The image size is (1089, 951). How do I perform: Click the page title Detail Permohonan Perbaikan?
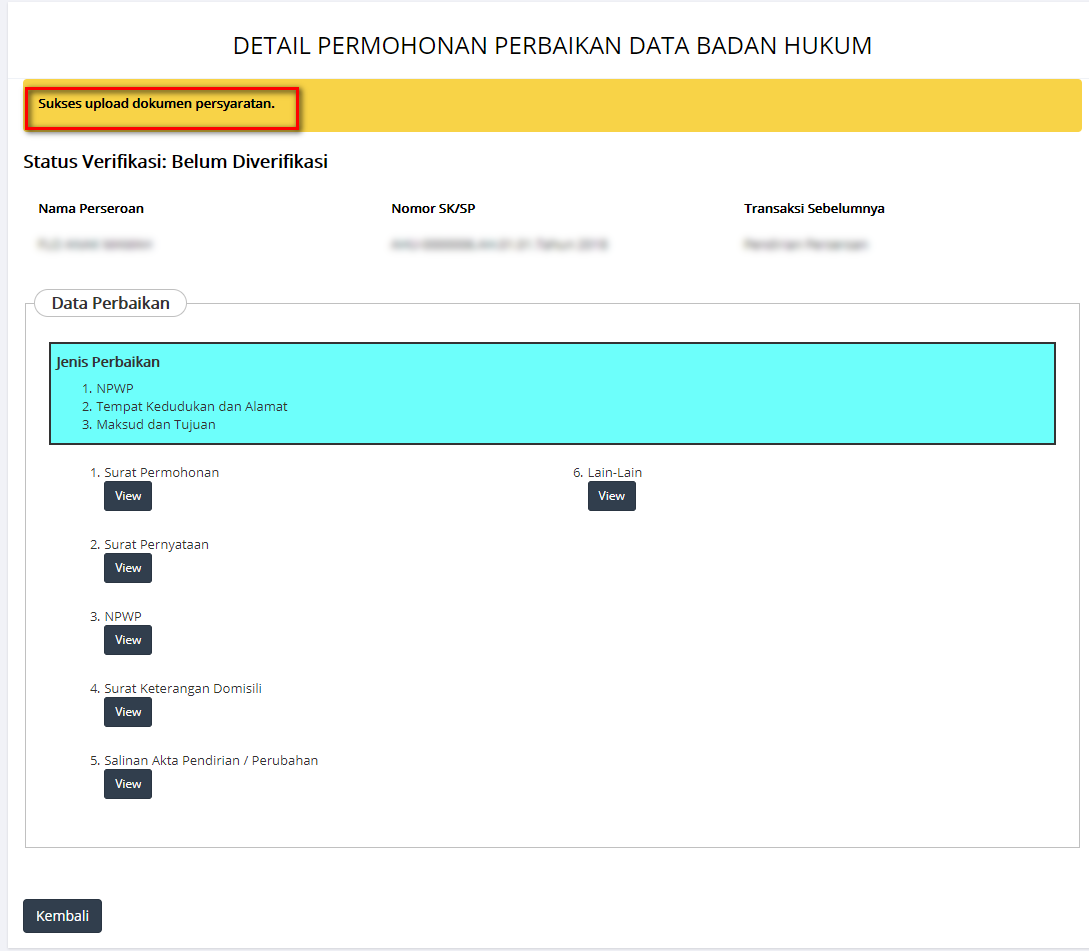pos(552,46)
